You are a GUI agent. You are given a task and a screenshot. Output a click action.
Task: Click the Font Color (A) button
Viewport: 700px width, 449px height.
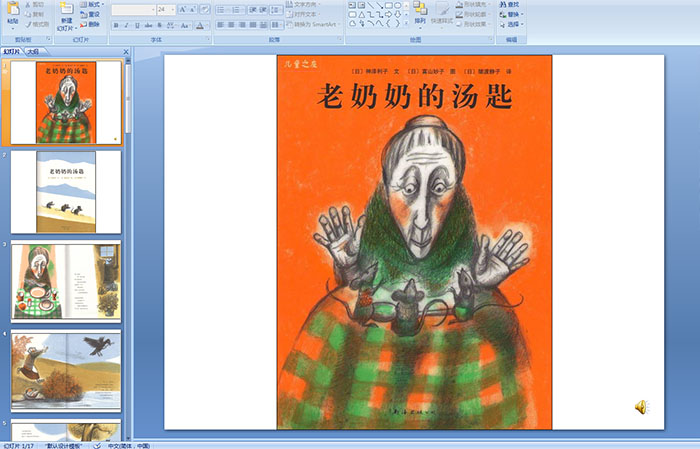(x=200, y=25)
